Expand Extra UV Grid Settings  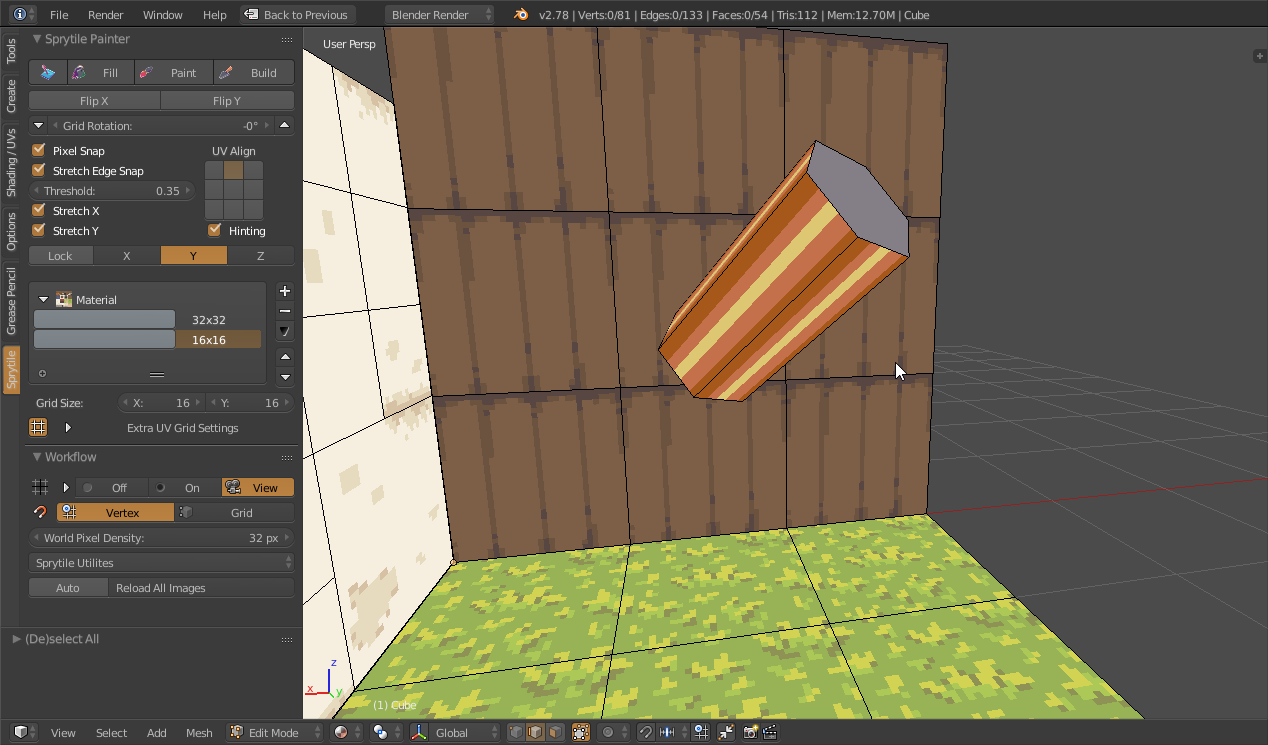[68, 428]
